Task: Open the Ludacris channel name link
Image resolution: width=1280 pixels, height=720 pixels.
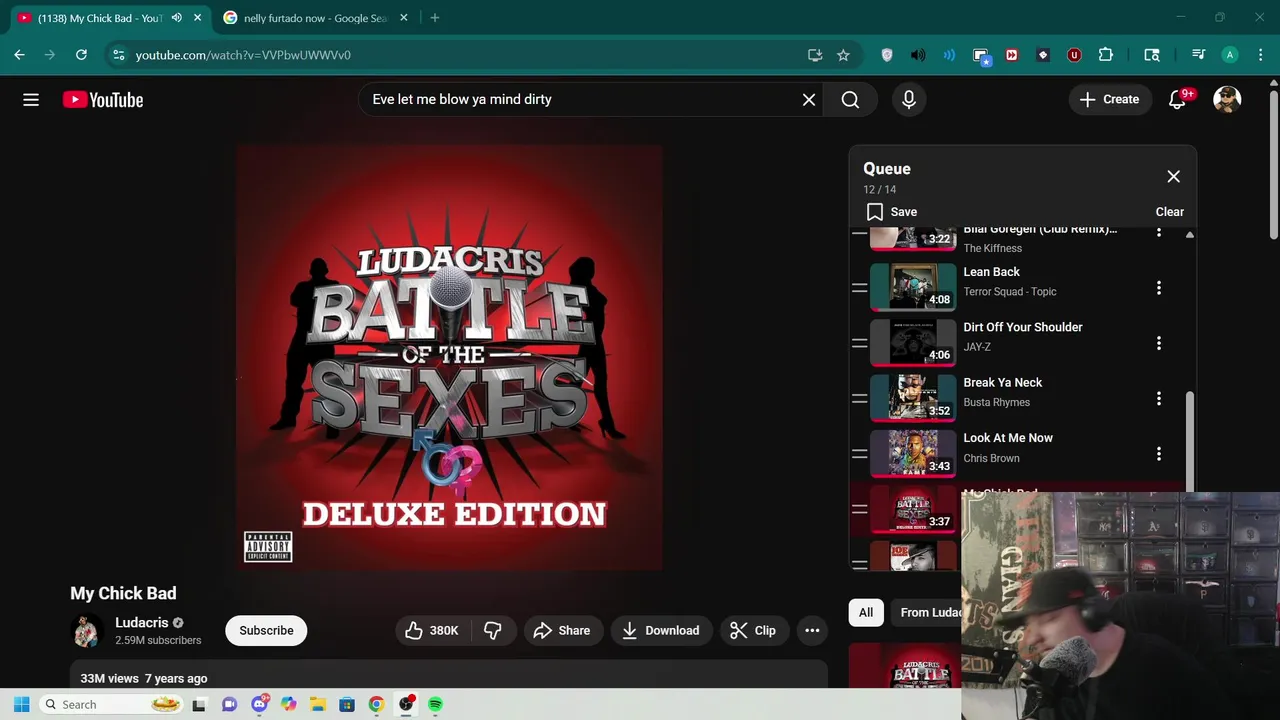Action: coord(142,622)
